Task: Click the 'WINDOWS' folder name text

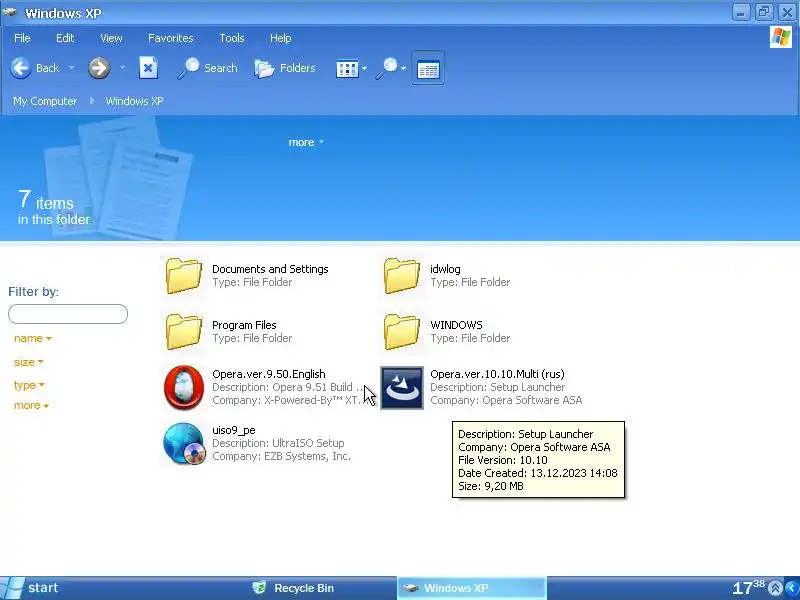Action: point(456,325)
